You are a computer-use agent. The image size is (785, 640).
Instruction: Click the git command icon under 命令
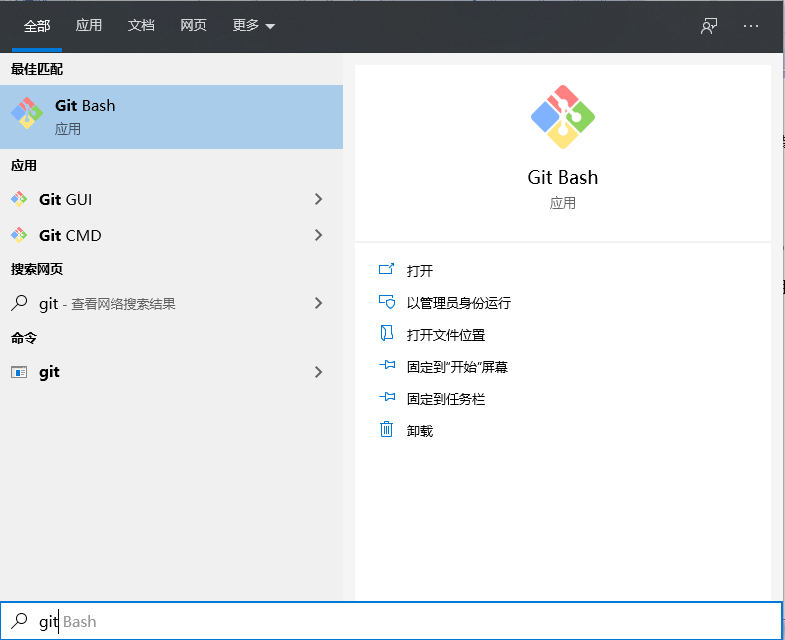pyautogui.click(x=19, y=372)
